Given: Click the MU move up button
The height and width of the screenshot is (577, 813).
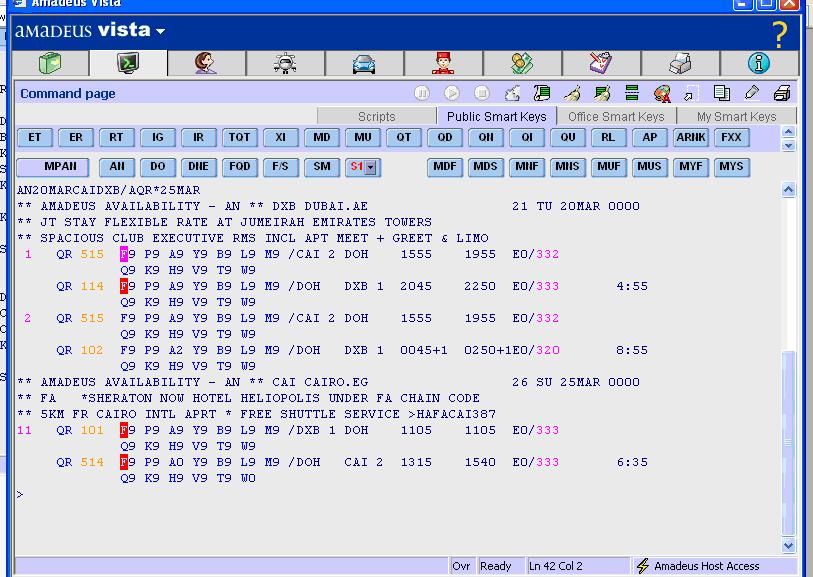Looking at the screenshot, I should pyautogui.click(x=362, y=137).
